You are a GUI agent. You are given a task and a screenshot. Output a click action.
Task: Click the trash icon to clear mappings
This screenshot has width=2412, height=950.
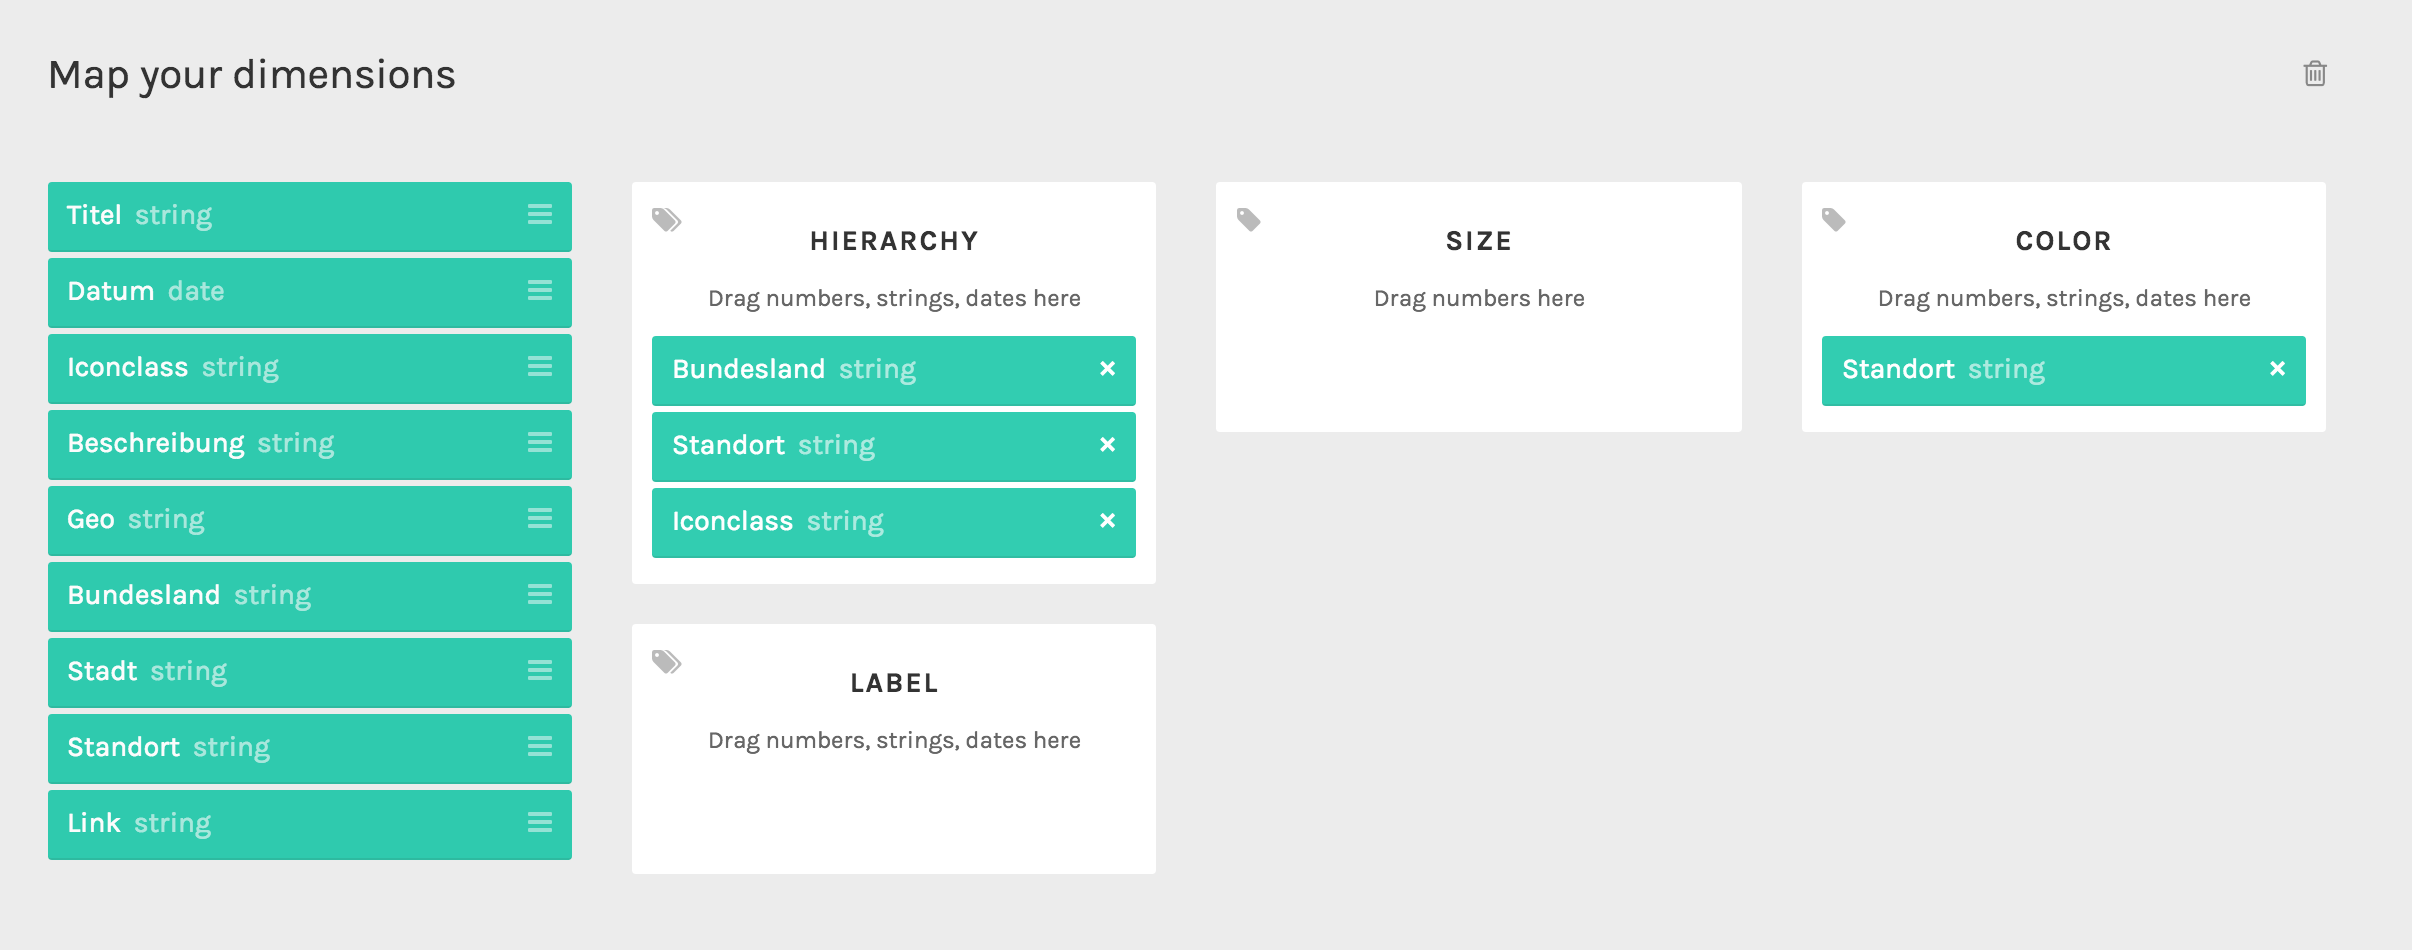point(2314,74)
